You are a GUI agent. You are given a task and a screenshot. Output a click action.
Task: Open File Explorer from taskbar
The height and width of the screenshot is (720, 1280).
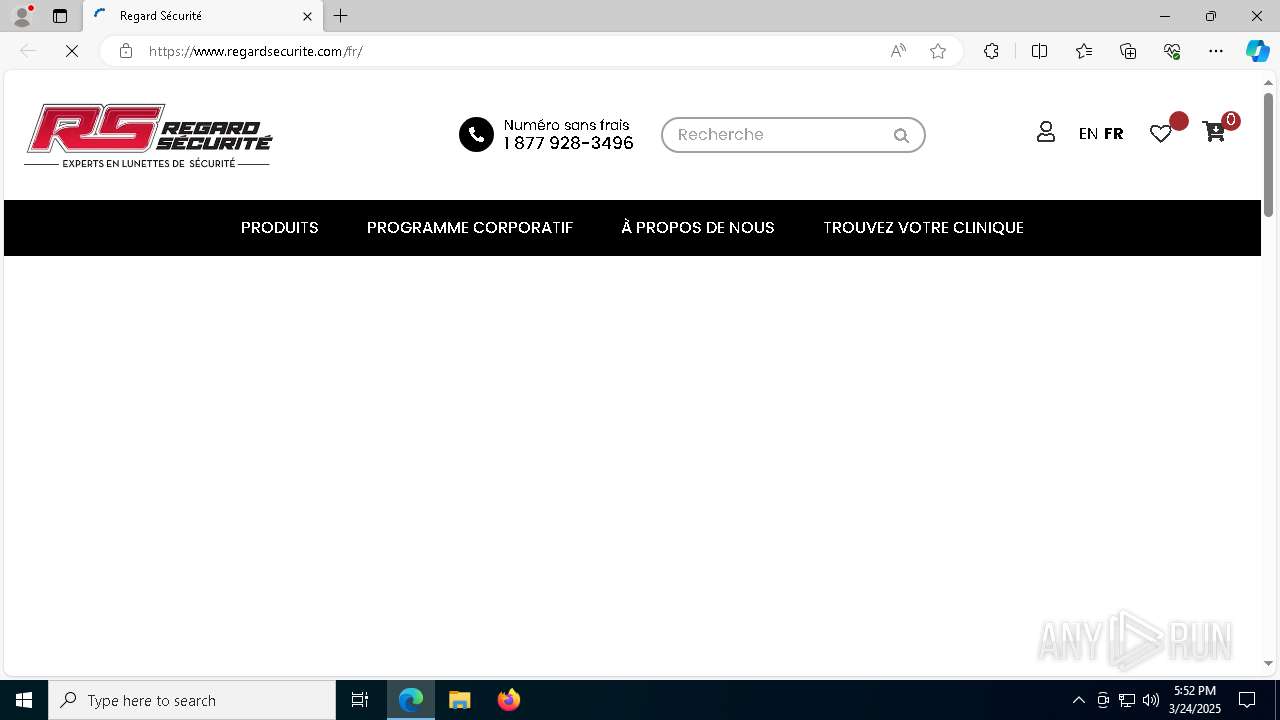click(460, 700)
